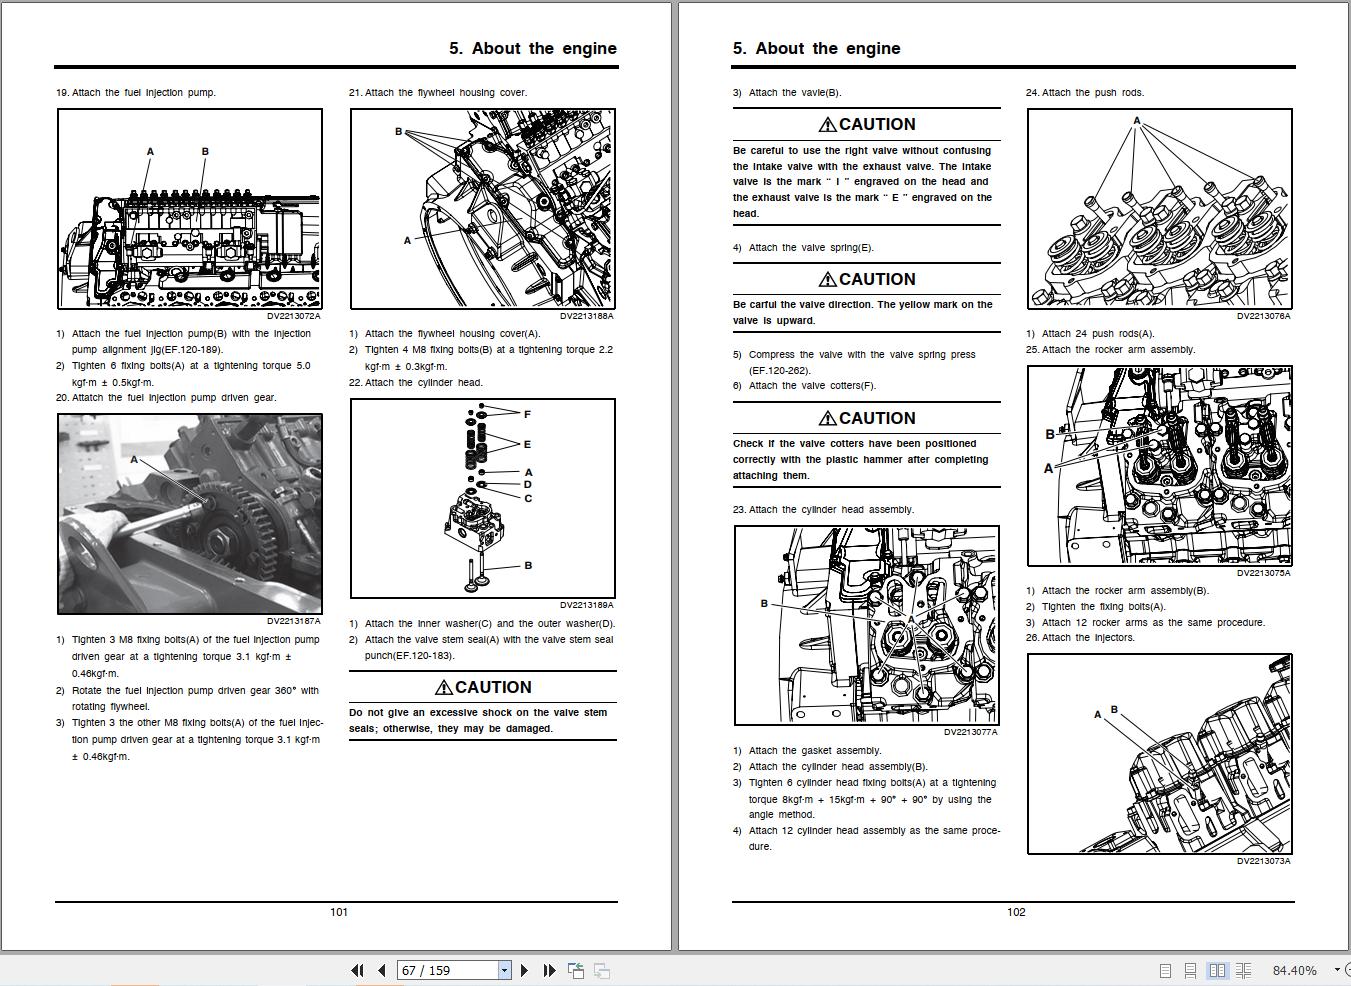Click step '25. Attach the rocker arm assembly.'

coord(1110,350)
